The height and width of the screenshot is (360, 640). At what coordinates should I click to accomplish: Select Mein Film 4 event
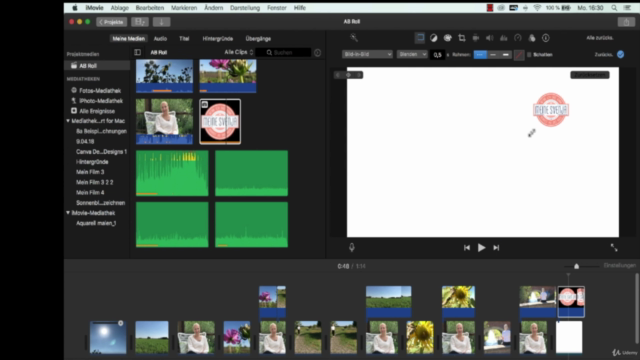coord(90,192)
